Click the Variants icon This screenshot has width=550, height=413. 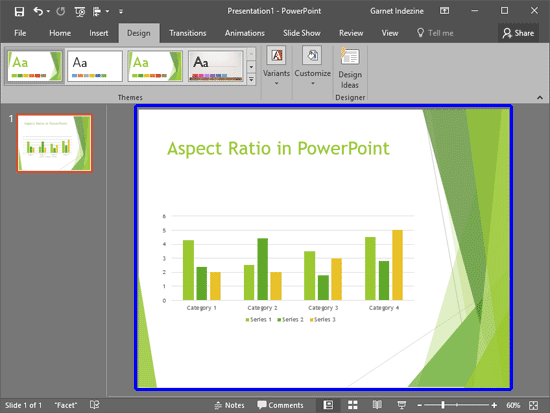click(276, 55)
